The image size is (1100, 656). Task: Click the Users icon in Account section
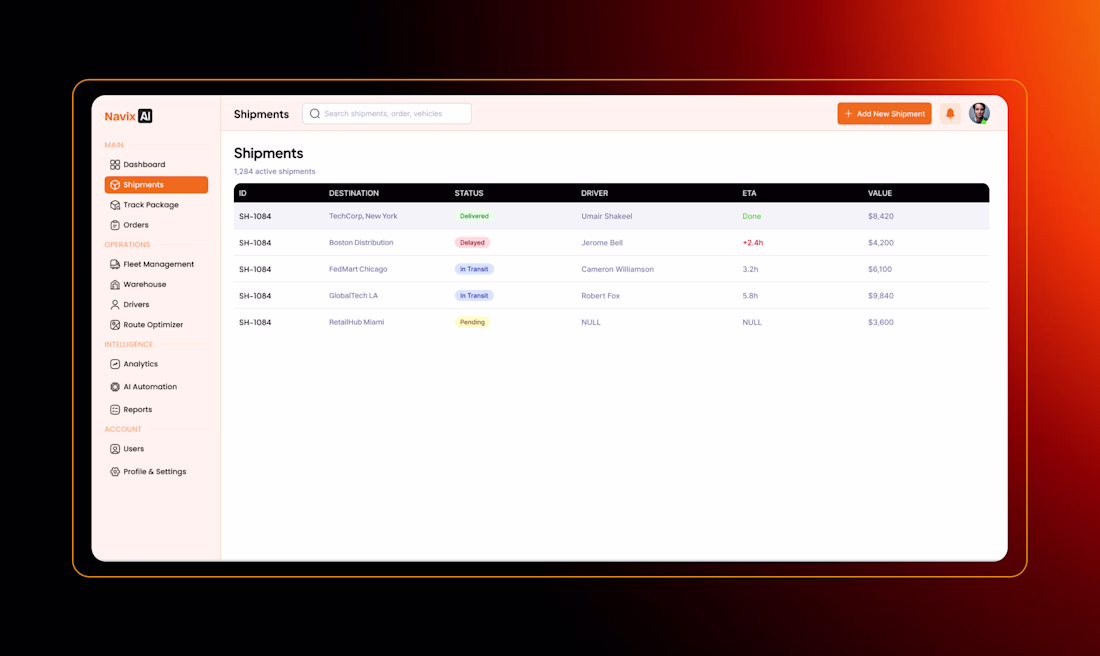115,449
